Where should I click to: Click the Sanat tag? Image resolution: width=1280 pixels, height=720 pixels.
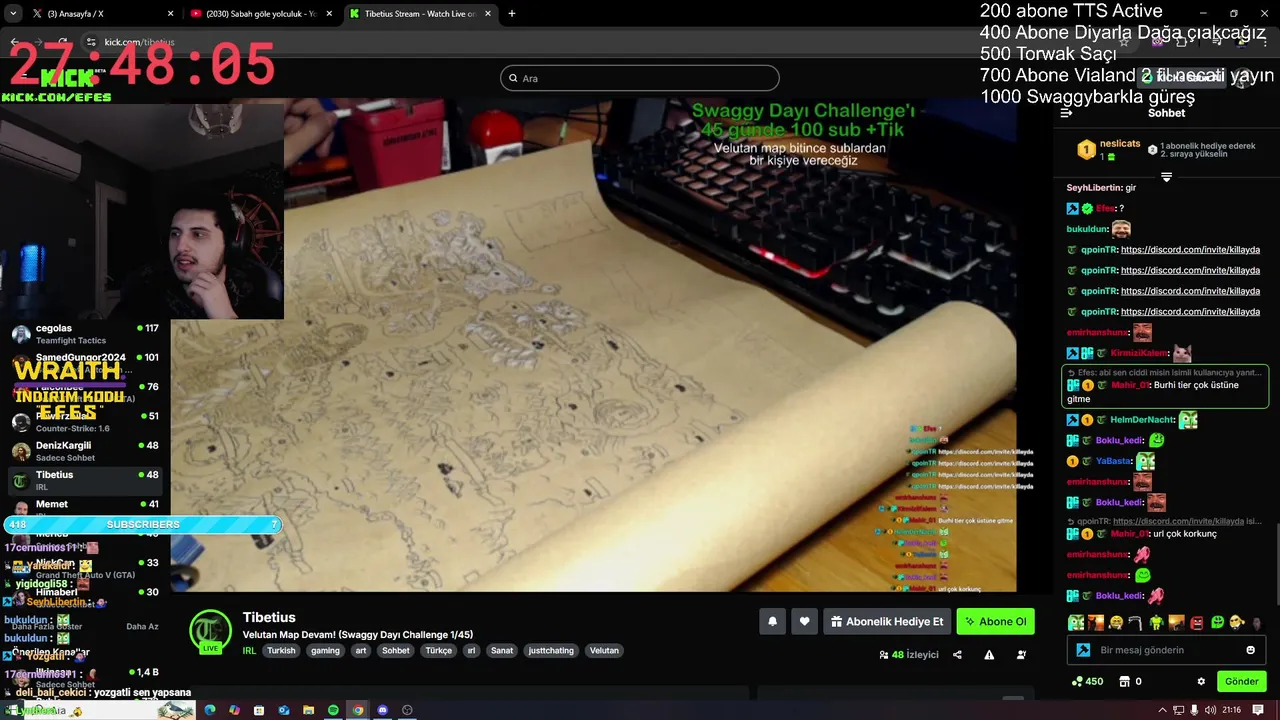click(x=502, y=650)
